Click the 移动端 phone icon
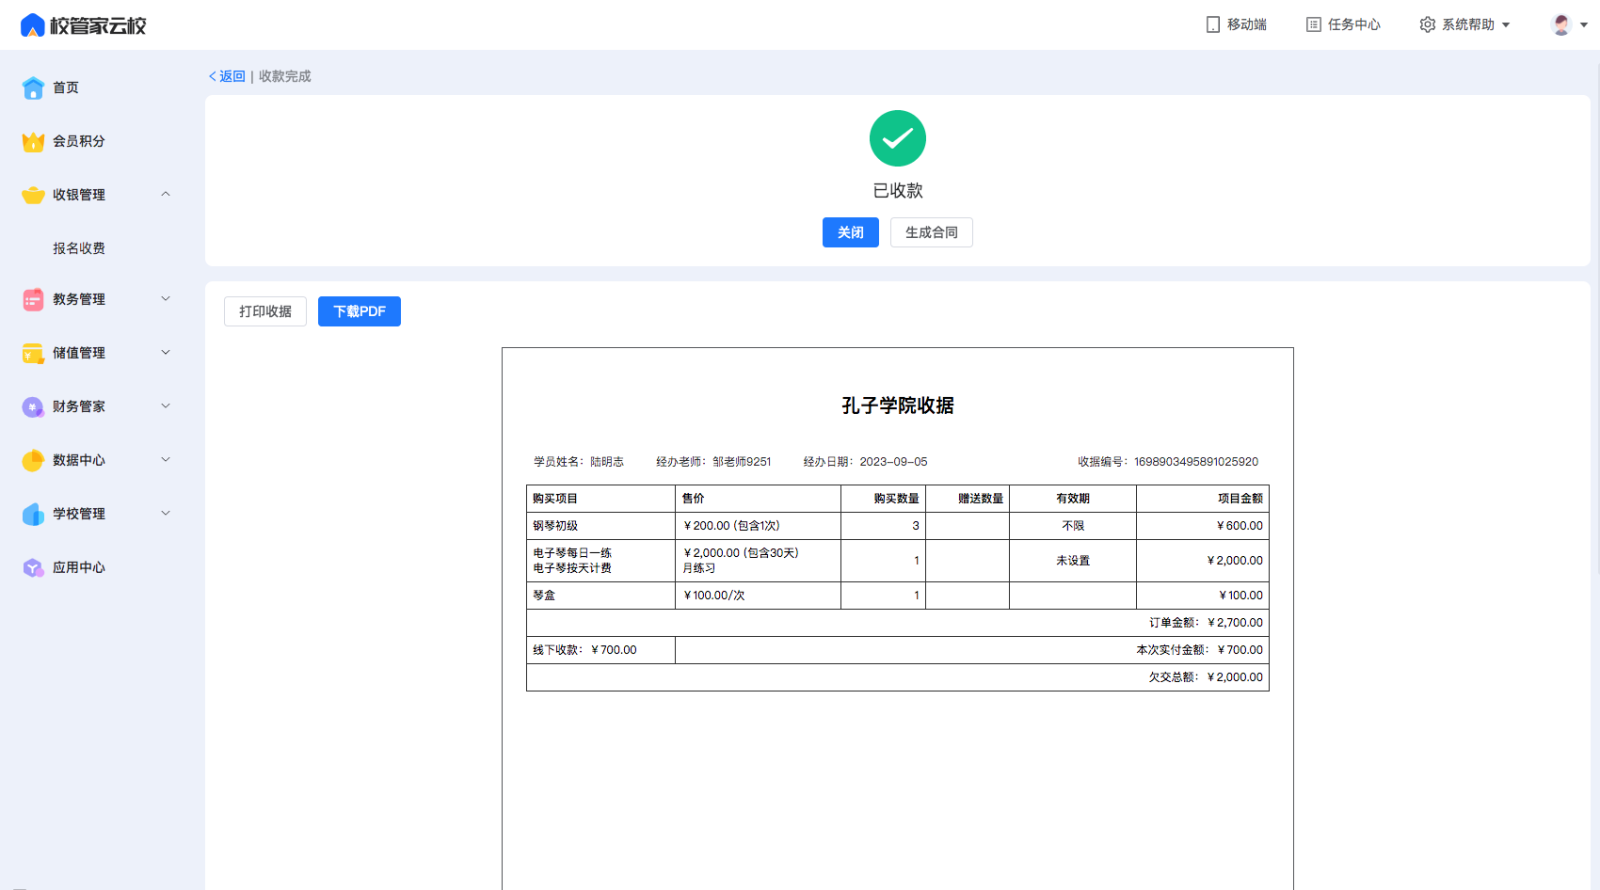 coord(1213,24)
